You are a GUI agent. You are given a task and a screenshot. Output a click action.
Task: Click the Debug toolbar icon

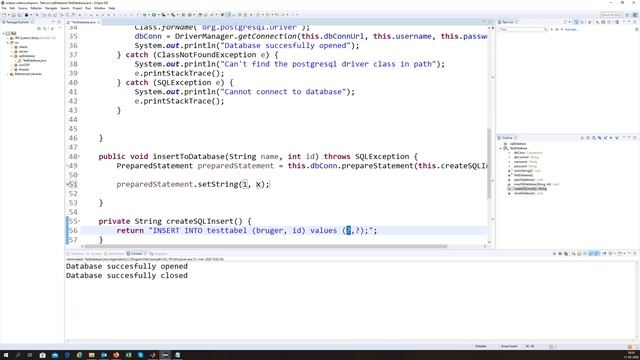(144, 15)
